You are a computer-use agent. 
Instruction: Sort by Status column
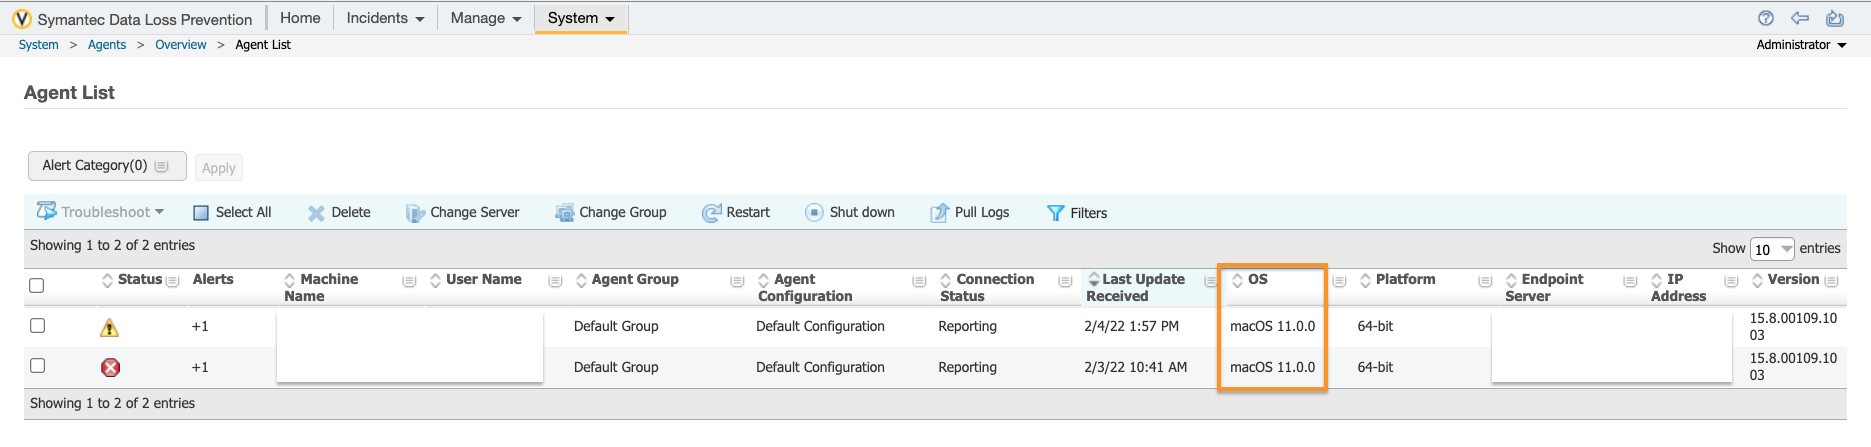click(x=107, y=280)
